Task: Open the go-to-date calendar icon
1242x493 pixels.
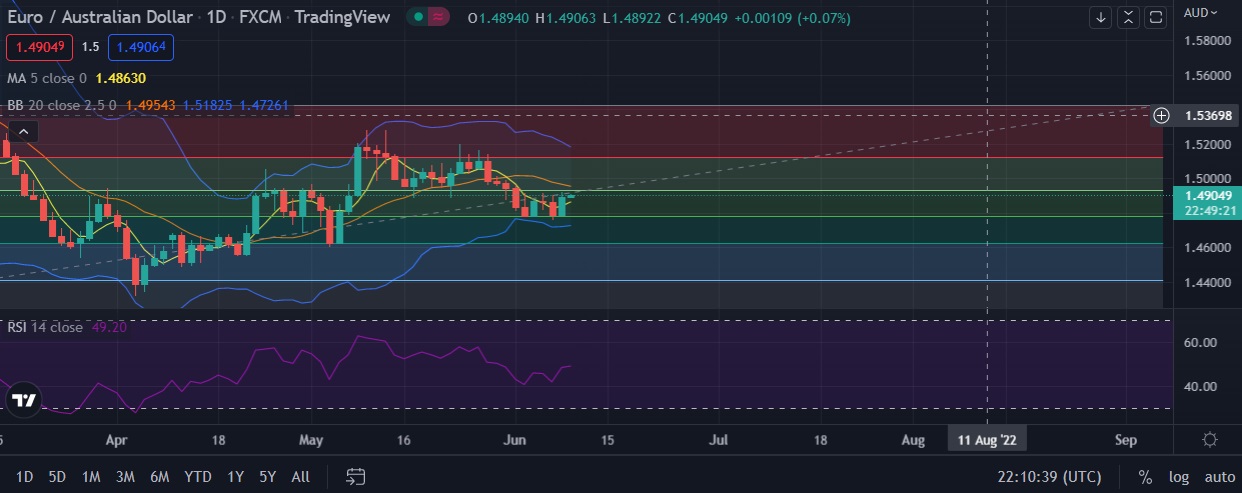Action: tap(355, 476)
